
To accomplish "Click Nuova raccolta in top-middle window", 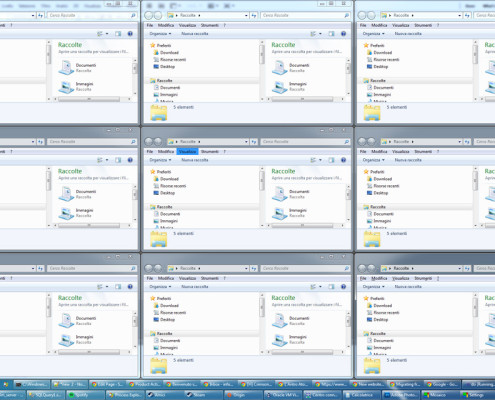I will (x=195, y=34).
